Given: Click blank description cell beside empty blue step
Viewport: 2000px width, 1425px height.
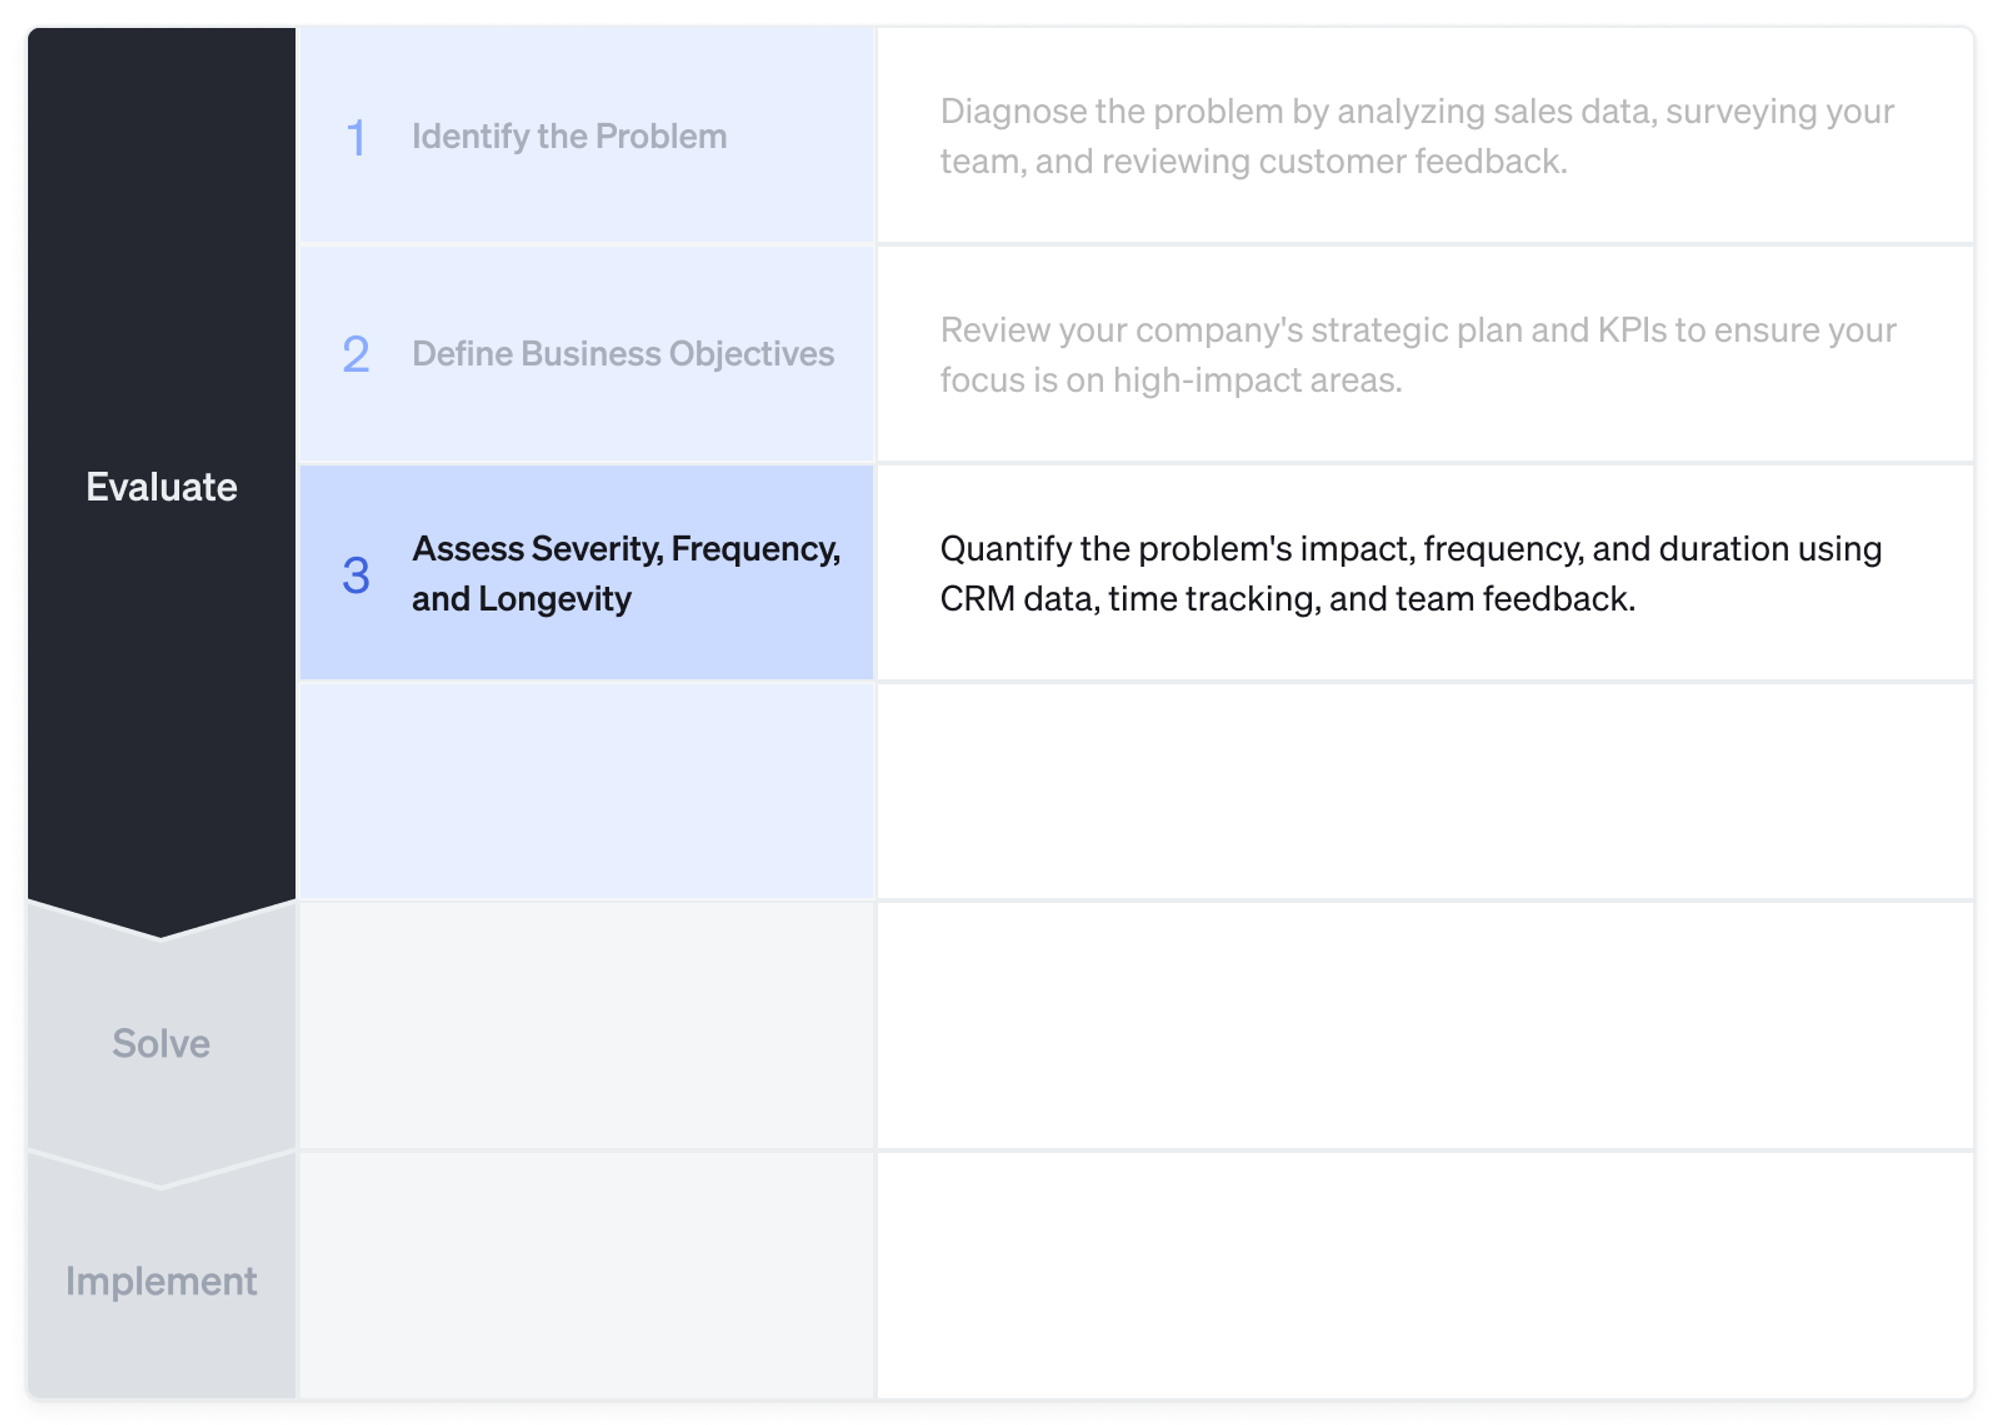Looking at the screenshot, I should click(x=1424, y=791).
